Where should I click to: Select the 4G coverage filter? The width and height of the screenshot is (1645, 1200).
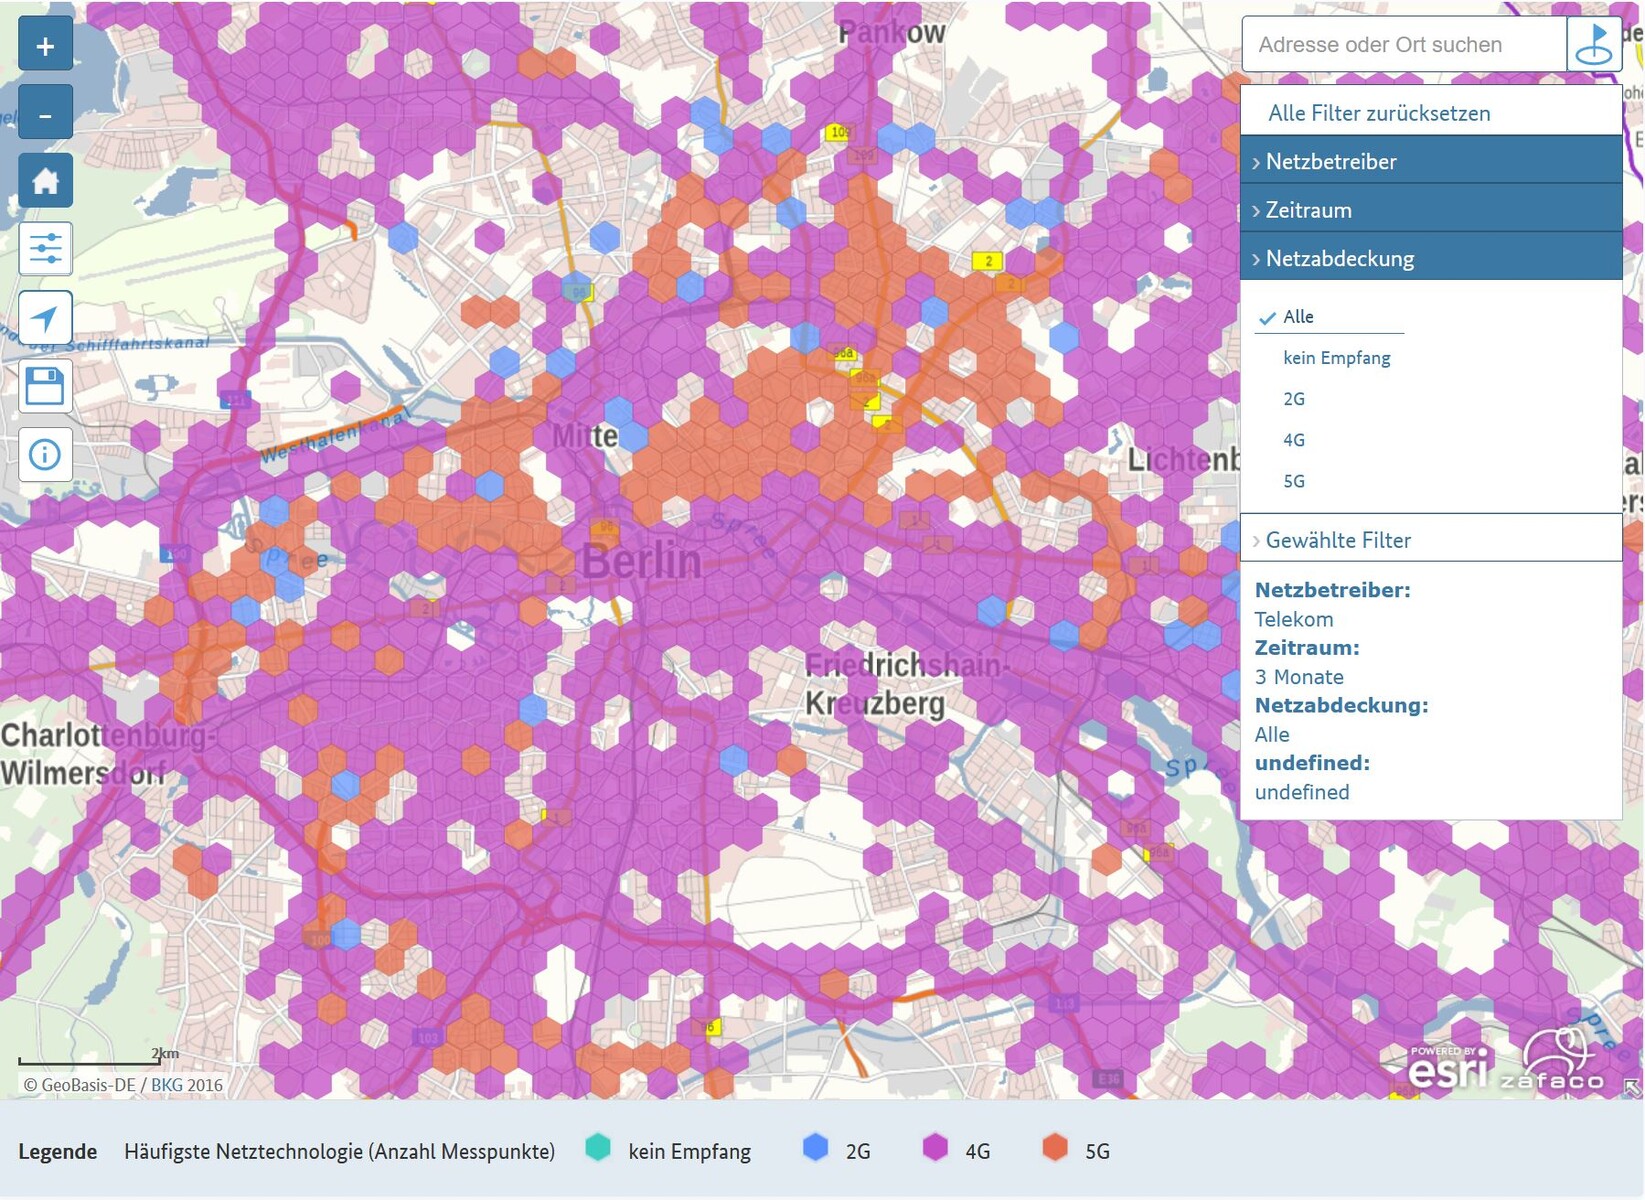pos(1294,440)
